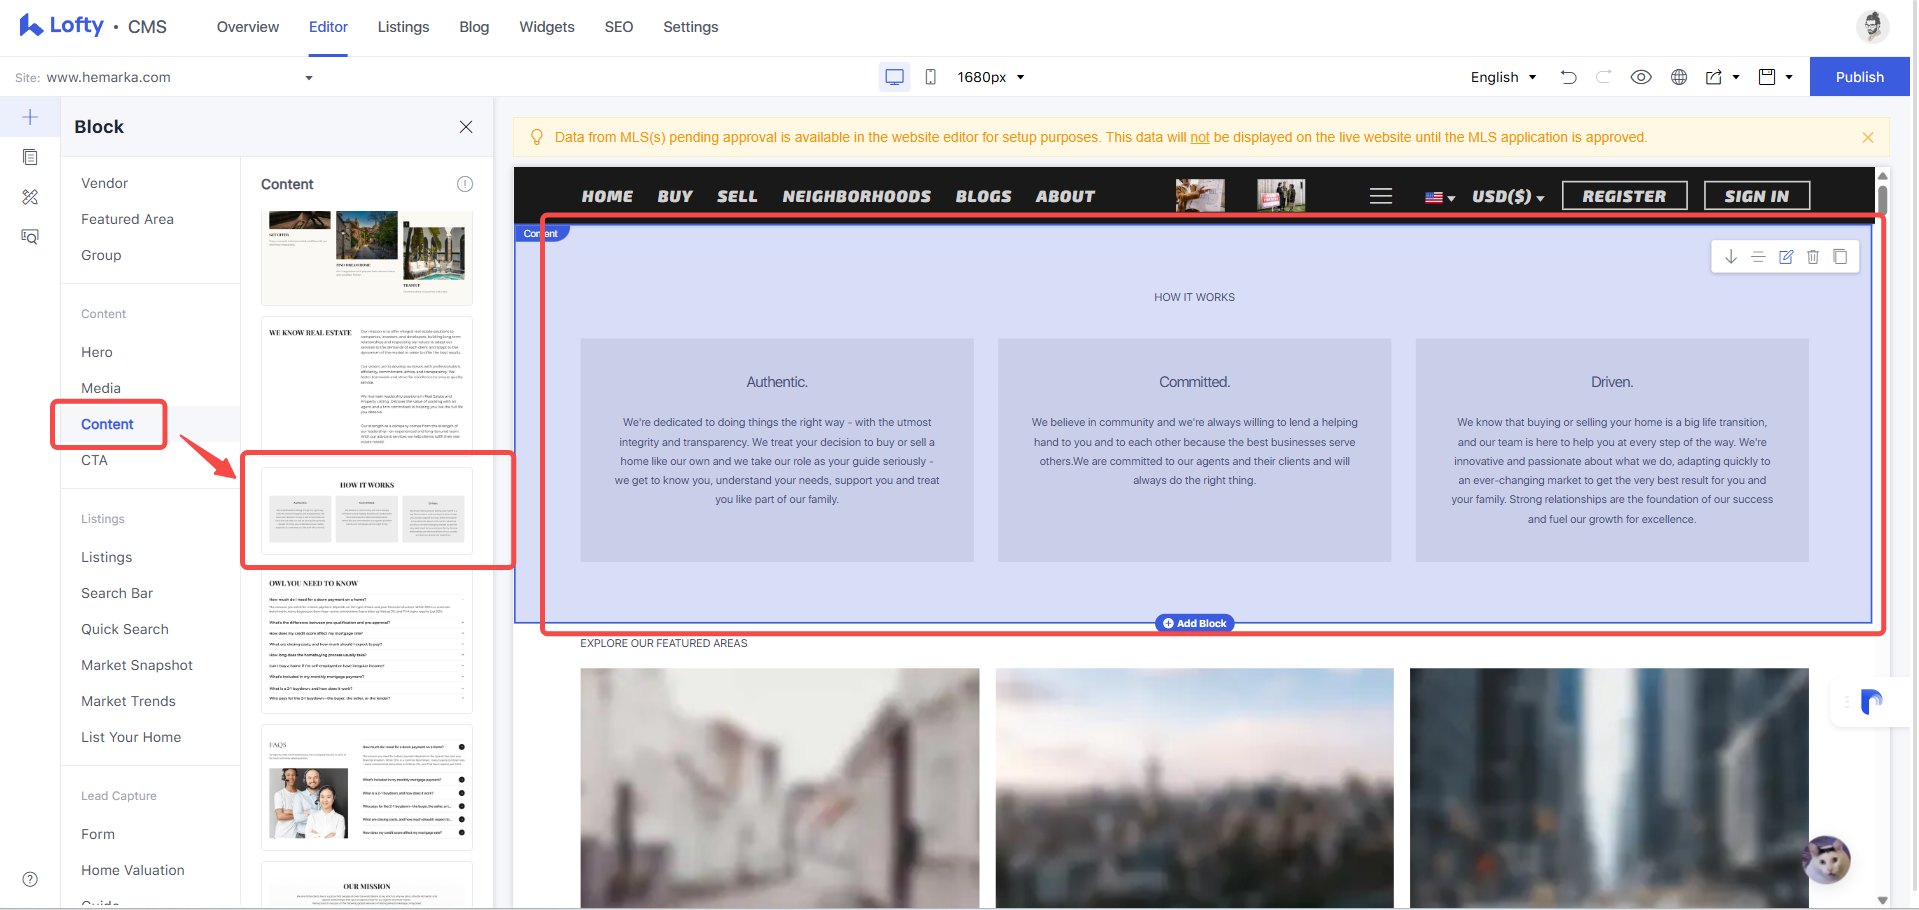Select the Vendor block category
Viewport: 1919px width, 910px height.
click(105, 183)
